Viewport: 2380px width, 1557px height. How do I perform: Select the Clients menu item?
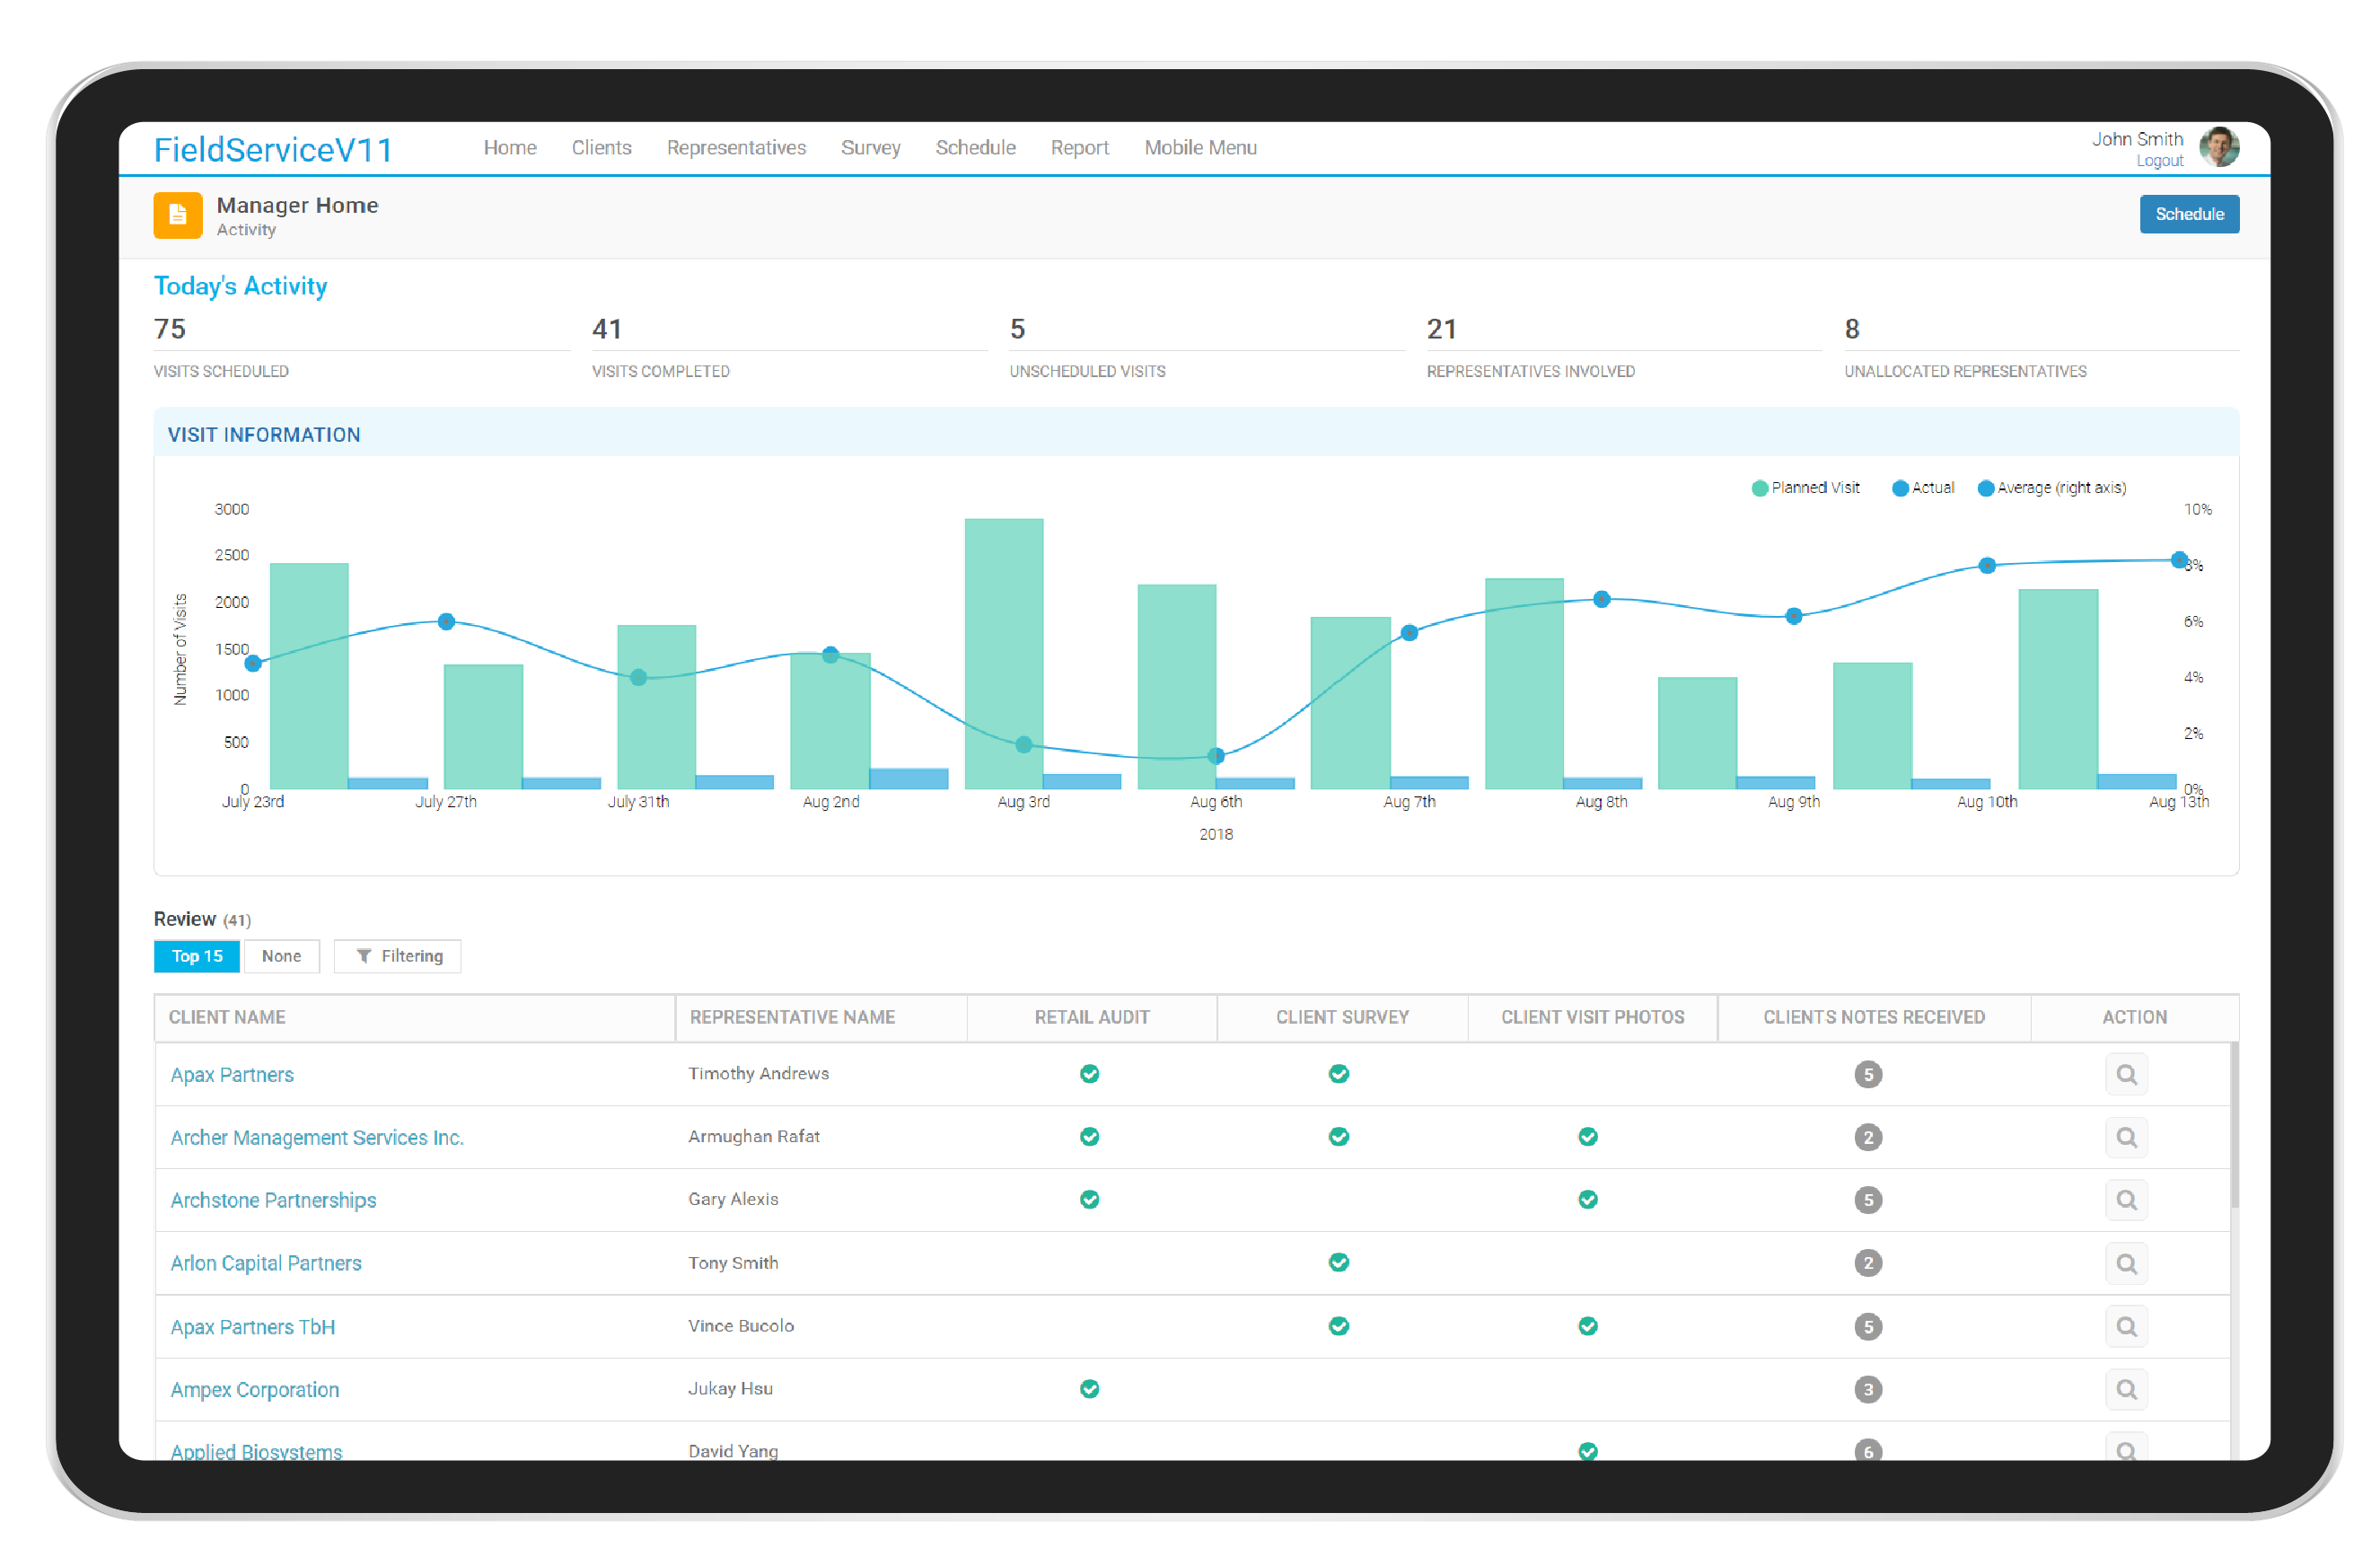601,147
